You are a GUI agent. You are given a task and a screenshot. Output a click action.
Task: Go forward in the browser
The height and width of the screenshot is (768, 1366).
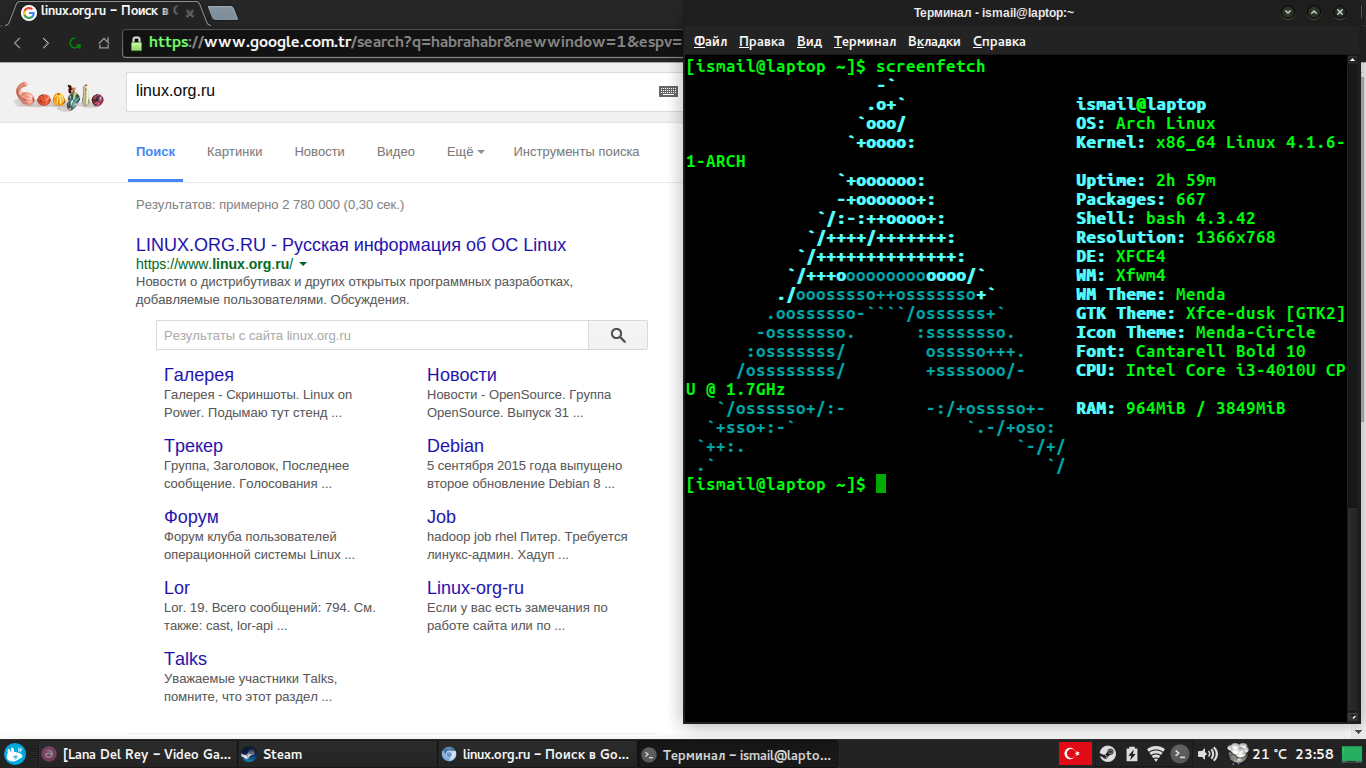click(45, 43)
